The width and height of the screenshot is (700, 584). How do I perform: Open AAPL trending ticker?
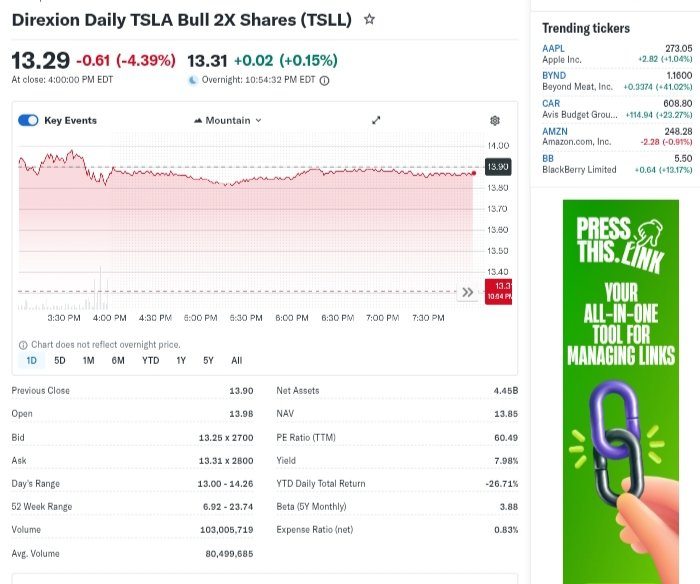click(553, 48)
